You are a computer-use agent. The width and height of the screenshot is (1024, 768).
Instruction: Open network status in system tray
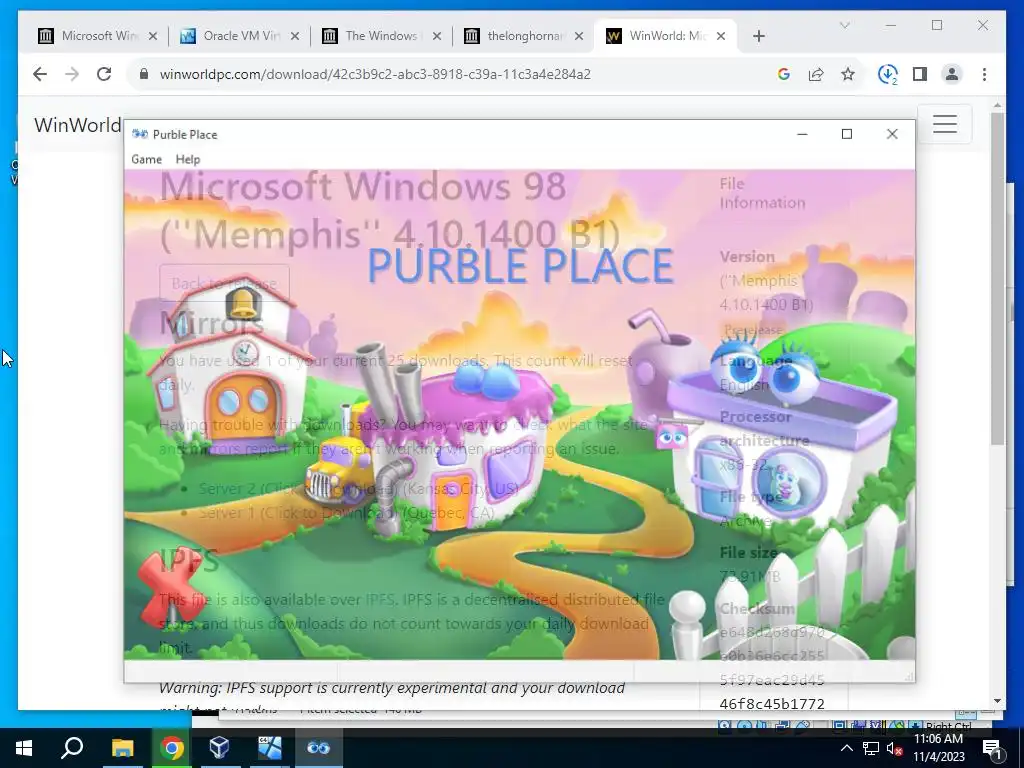[871, 748]
